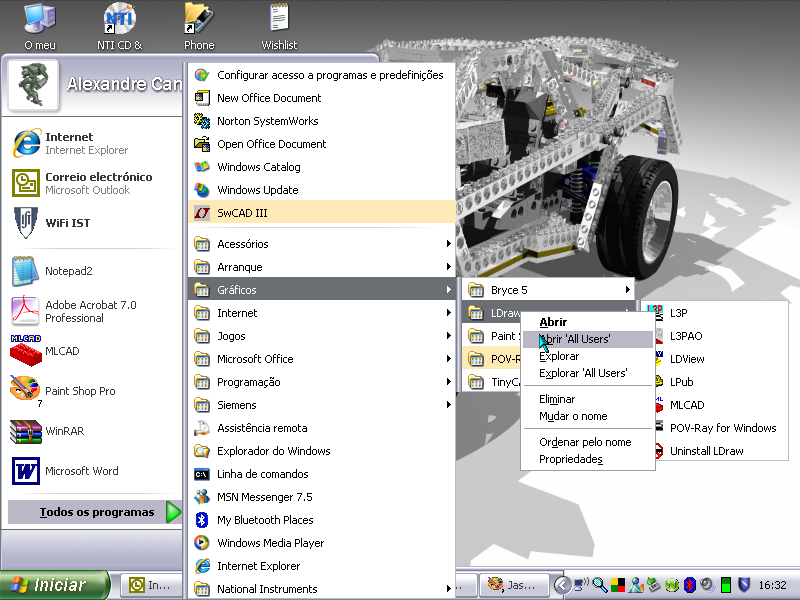Image resolution: width=800 pixels, height=600 pixels.
Task: Launch POV-Ray for Windows
Action: pyautogui.click(x=721, y=428)
